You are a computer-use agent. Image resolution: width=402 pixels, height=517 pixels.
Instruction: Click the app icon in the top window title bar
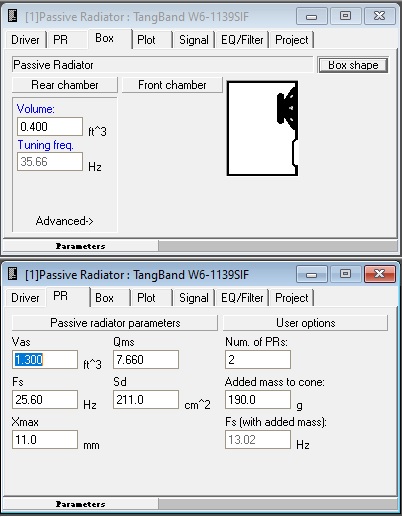[13, 16]
